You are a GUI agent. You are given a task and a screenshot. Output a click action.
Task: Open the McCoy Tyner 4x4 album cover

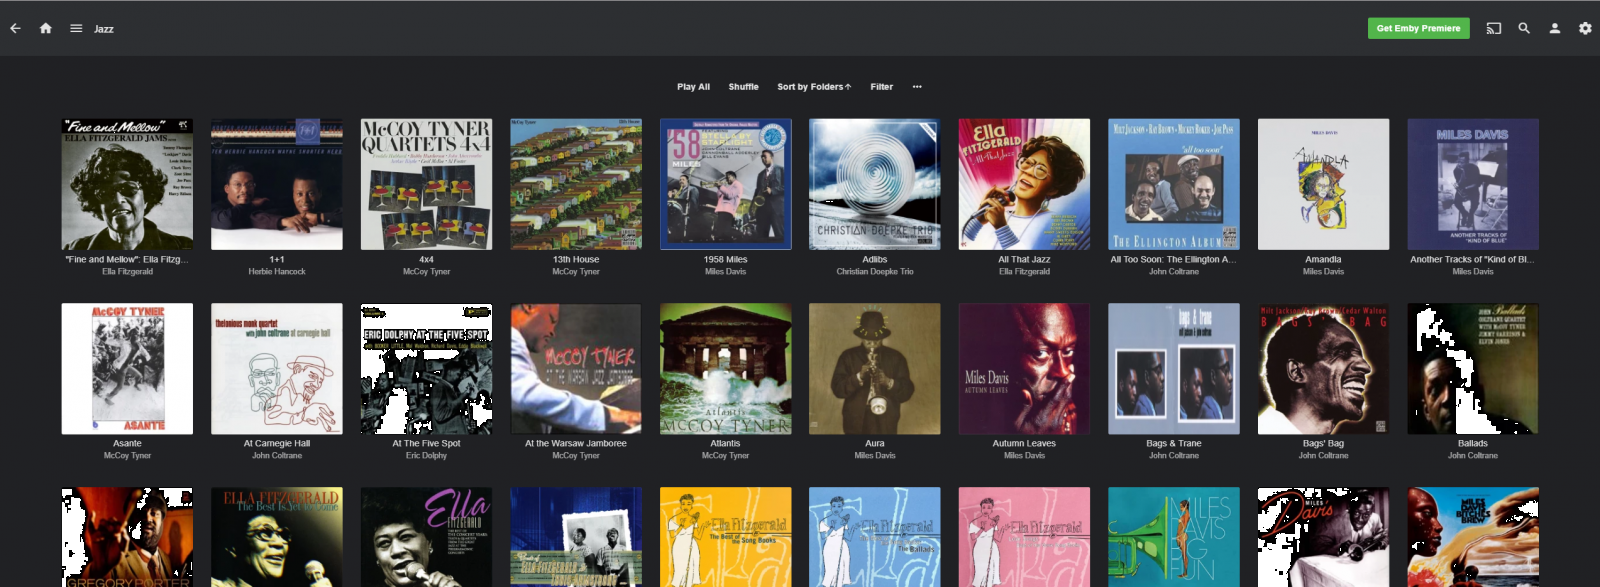[426, 184]
